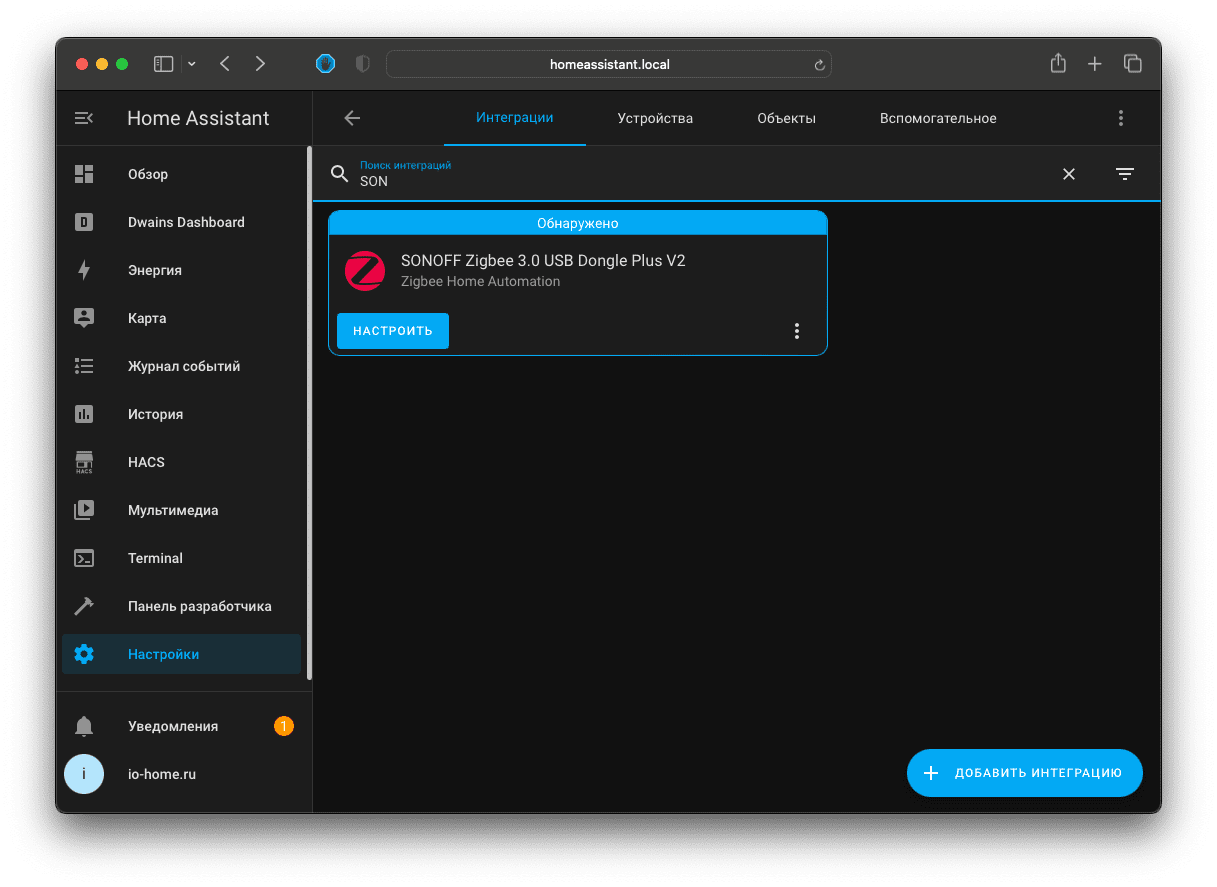This screenshot has width=1217, height=887.
Task: Open Обзор in the sidebar
Action: (x=181, y=174)
